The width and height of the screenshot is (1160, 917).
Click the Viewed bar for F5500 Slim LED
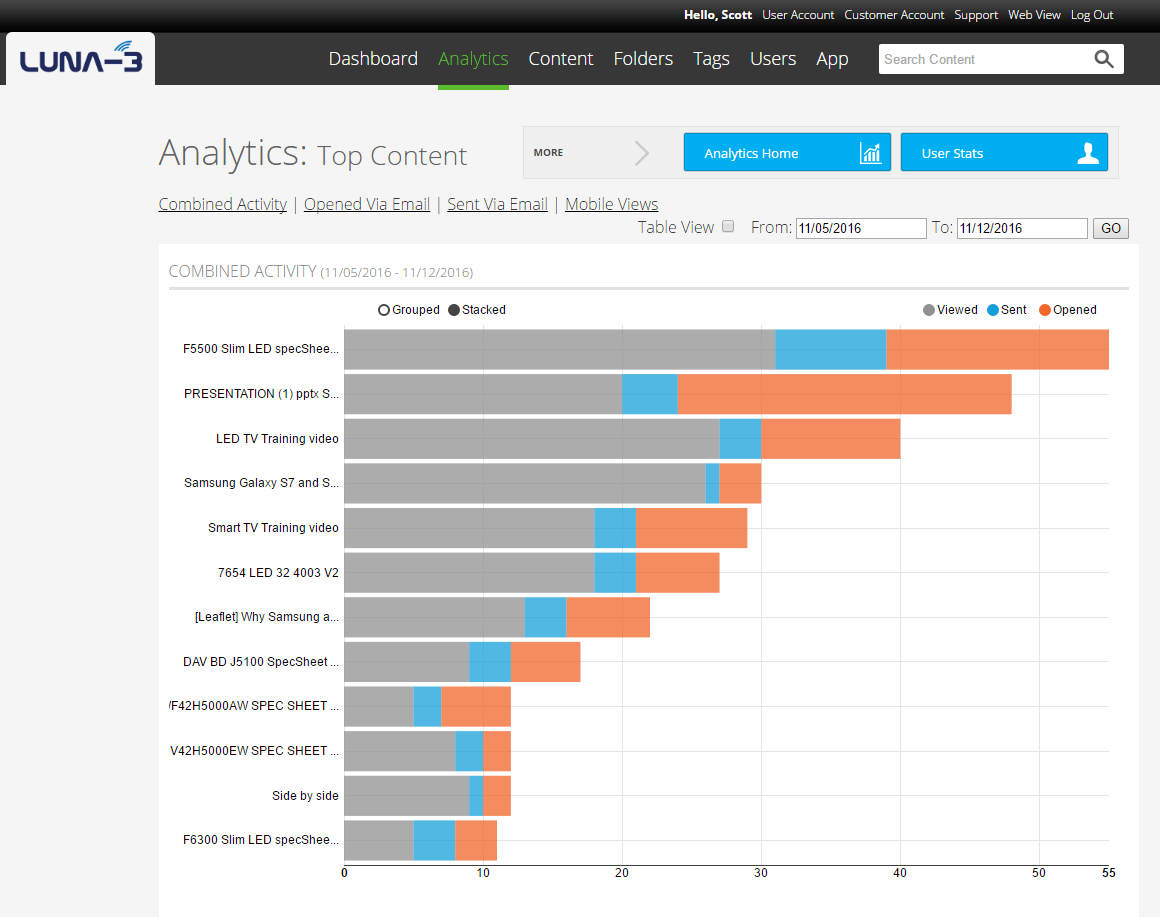(559, 349)
